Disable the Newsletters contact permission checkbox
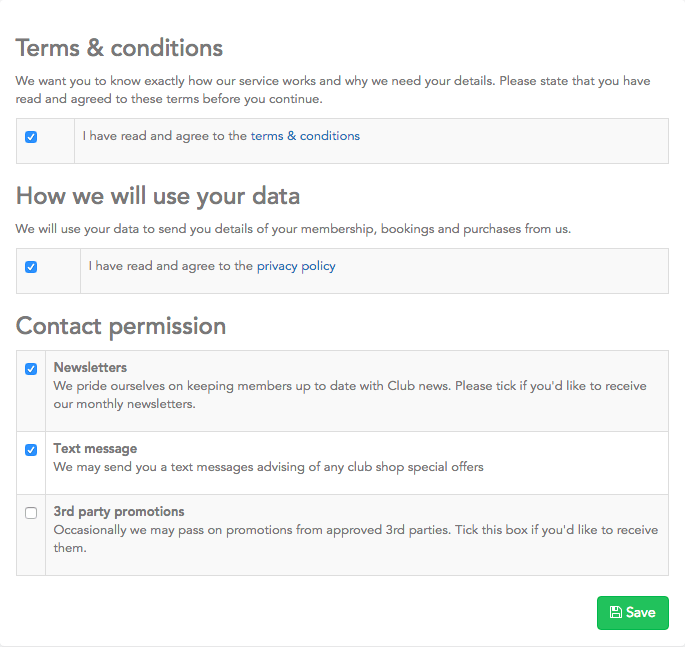 point(31,369)
